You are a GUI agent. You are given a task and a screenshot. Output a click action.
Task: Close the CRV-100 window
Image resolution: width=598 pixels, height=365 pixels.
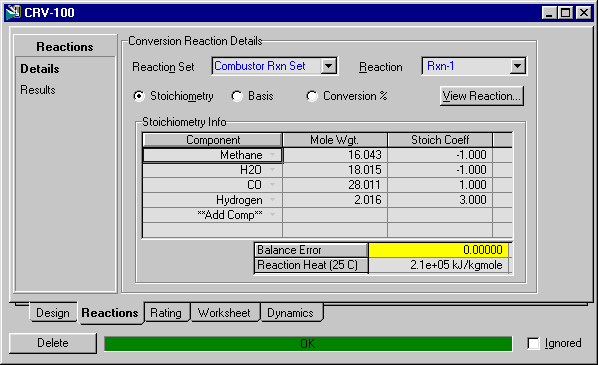tap(584, 13)
